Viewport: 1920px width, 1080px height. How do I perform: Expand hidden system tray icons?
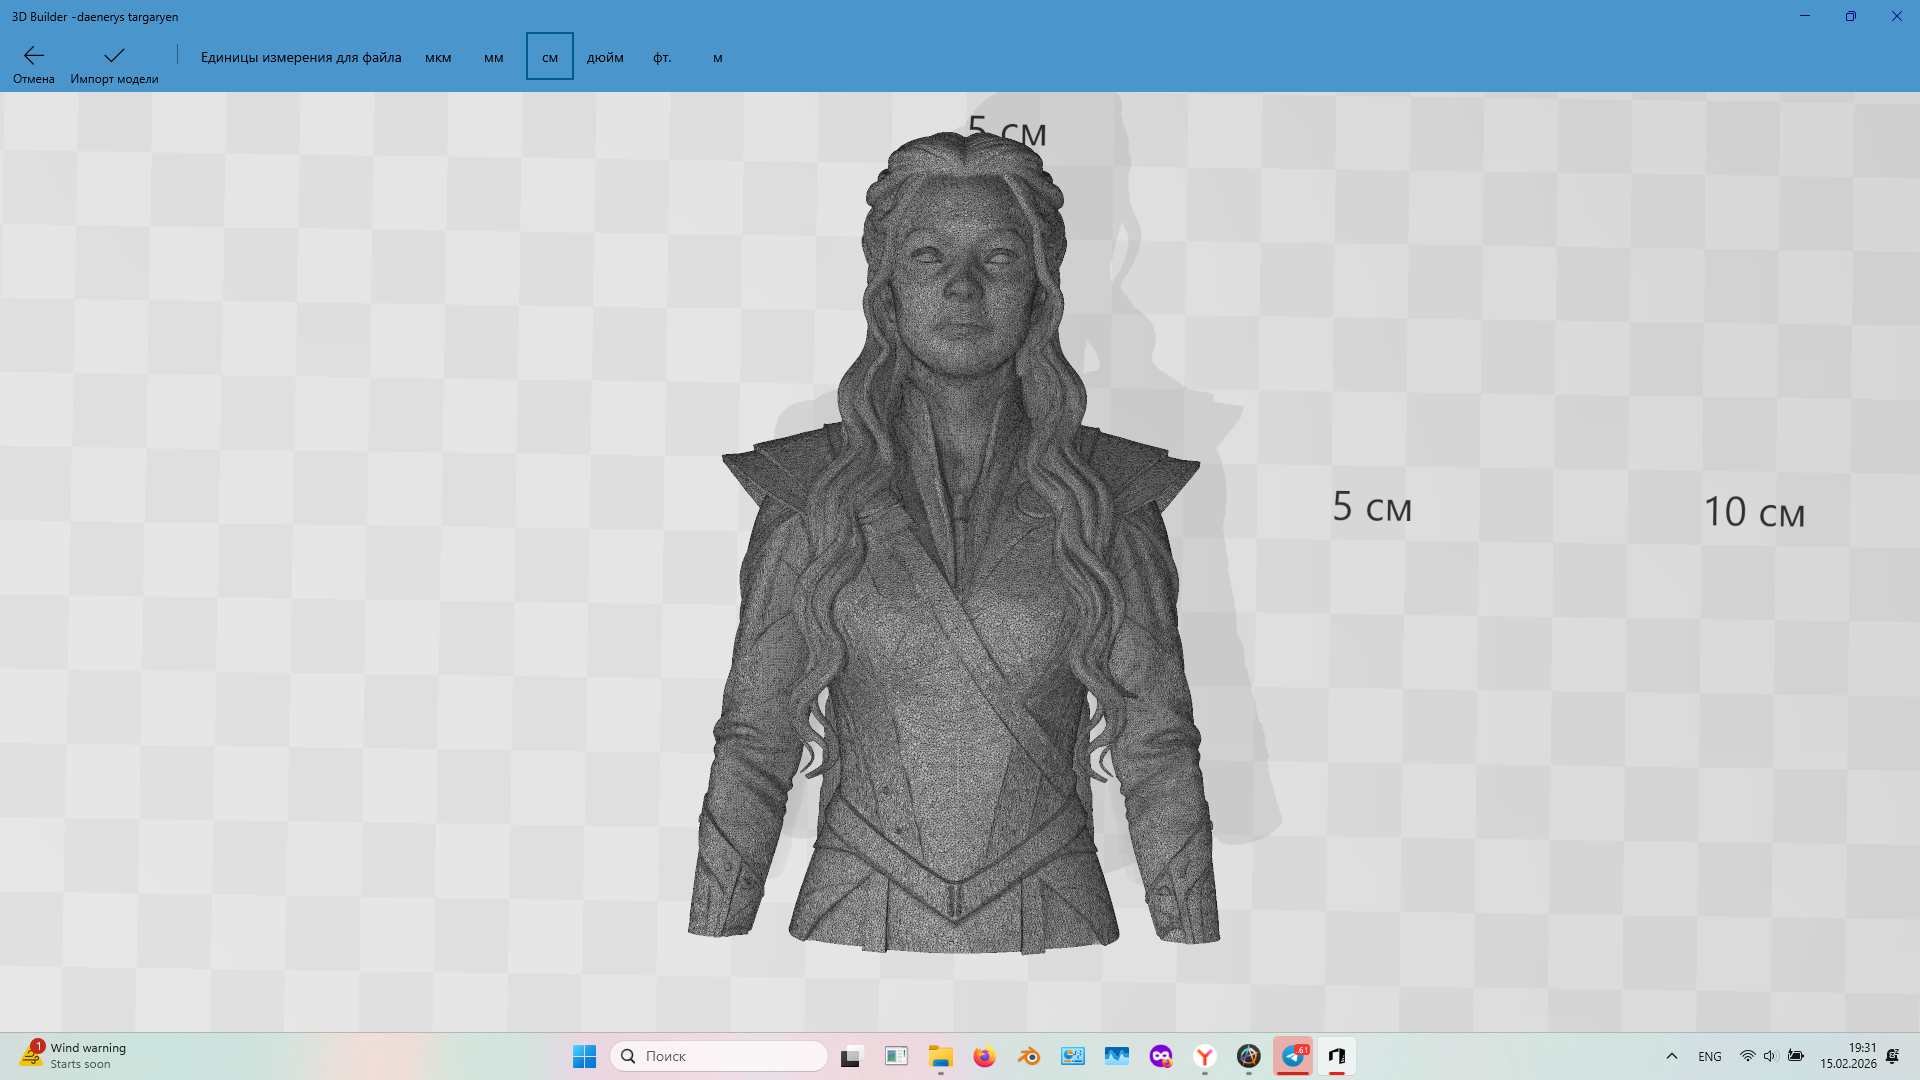(x=1672, y=1056)
